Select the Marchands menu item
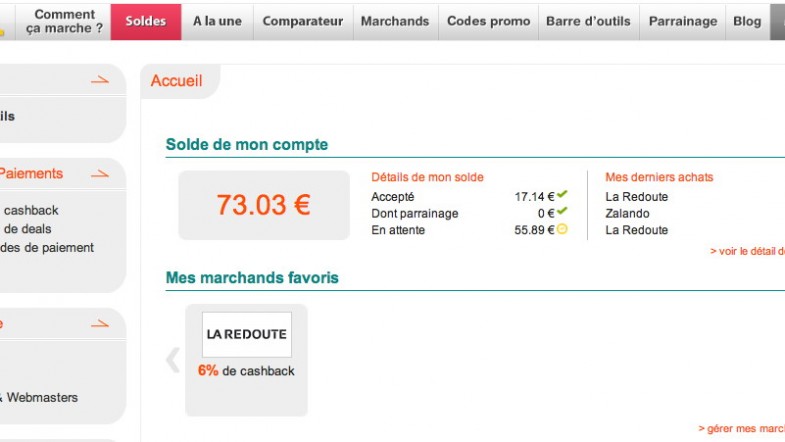785x442 pixels. (395, 22)
